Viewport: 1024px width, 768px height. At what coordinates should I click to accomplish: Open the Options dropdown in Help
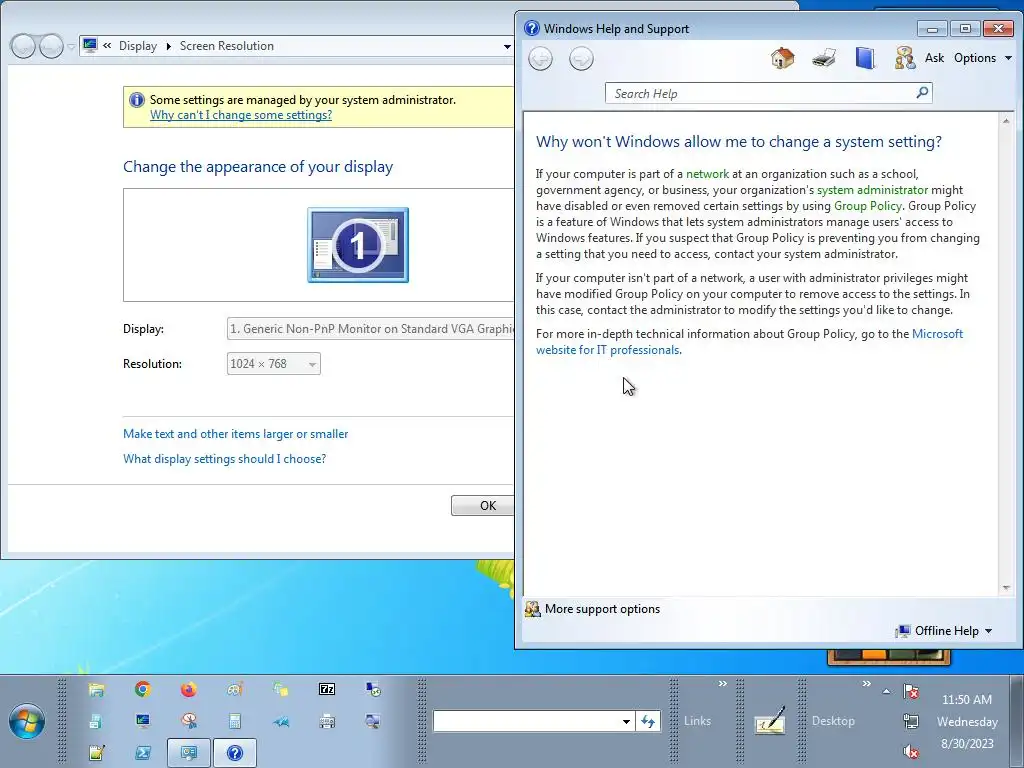[x=983, y=58]
